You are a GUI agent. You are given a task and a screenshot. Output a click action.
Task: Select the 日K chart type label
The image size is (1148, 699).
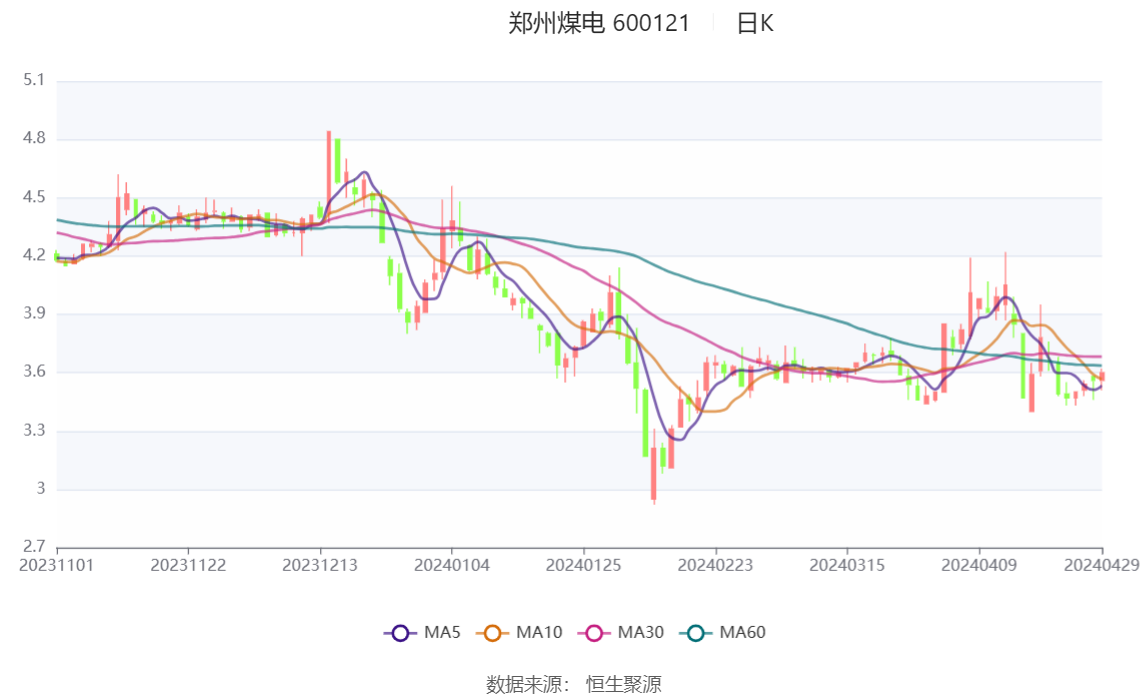(x=755, y=24)
